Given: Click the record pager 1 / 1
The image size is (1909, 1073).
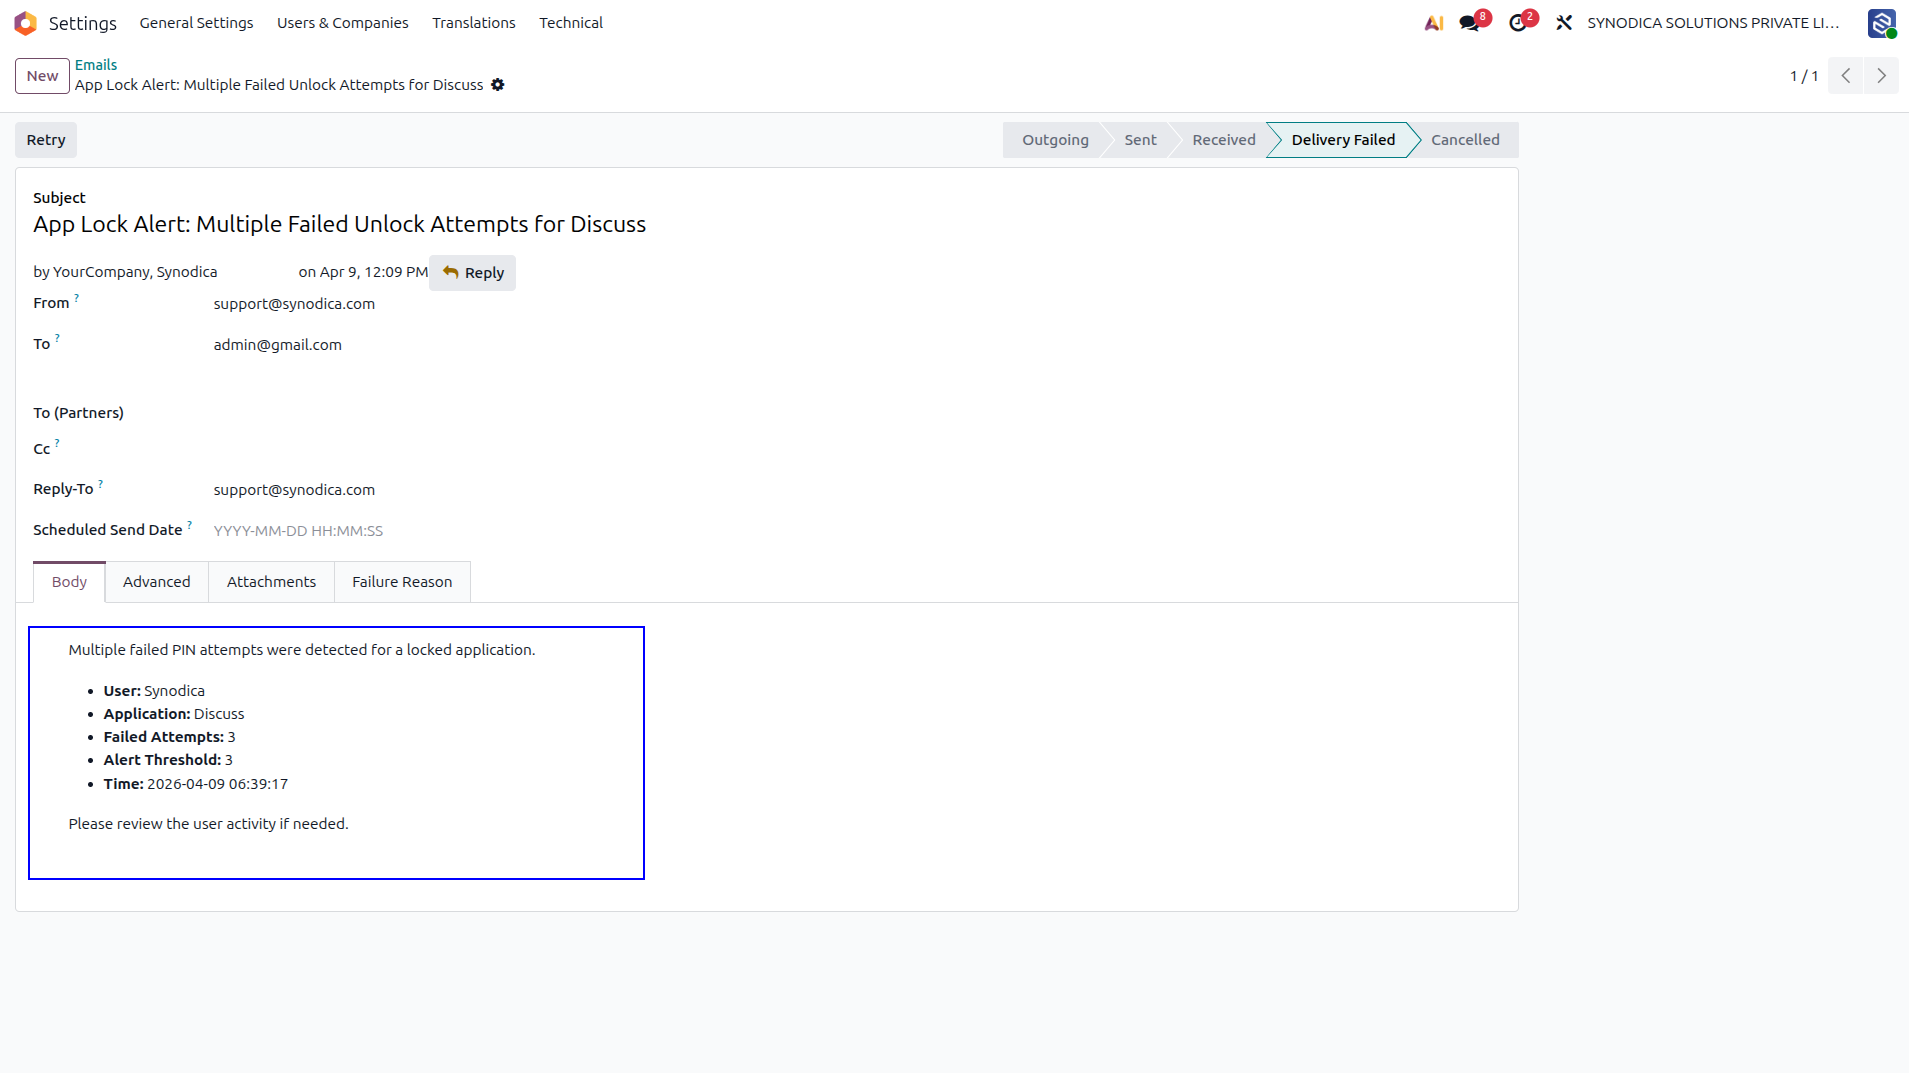Looking at the screenshot, I should (1804, 76).
